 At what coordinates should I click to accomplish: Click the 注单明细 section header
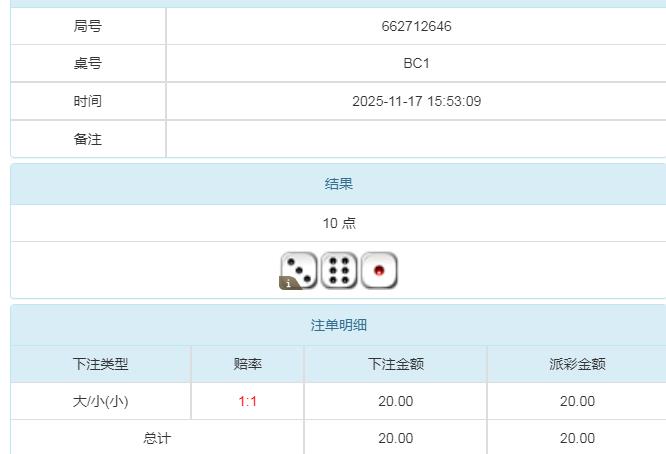point(339,325)
